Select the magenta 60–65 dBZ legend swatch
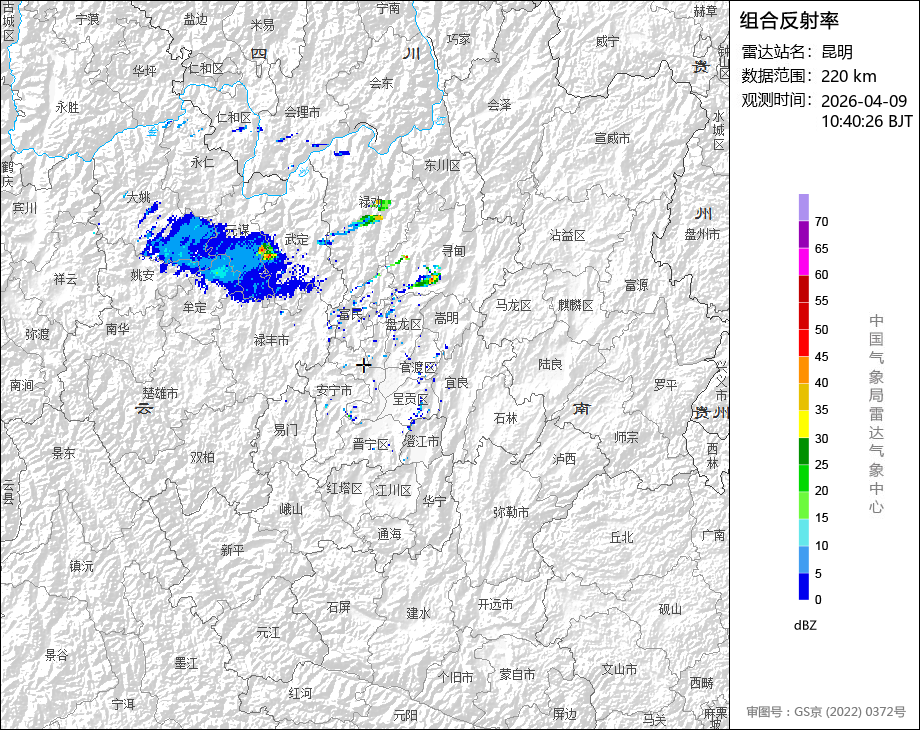The width and height of the screenshot is (920, 730). click(804, 261)
